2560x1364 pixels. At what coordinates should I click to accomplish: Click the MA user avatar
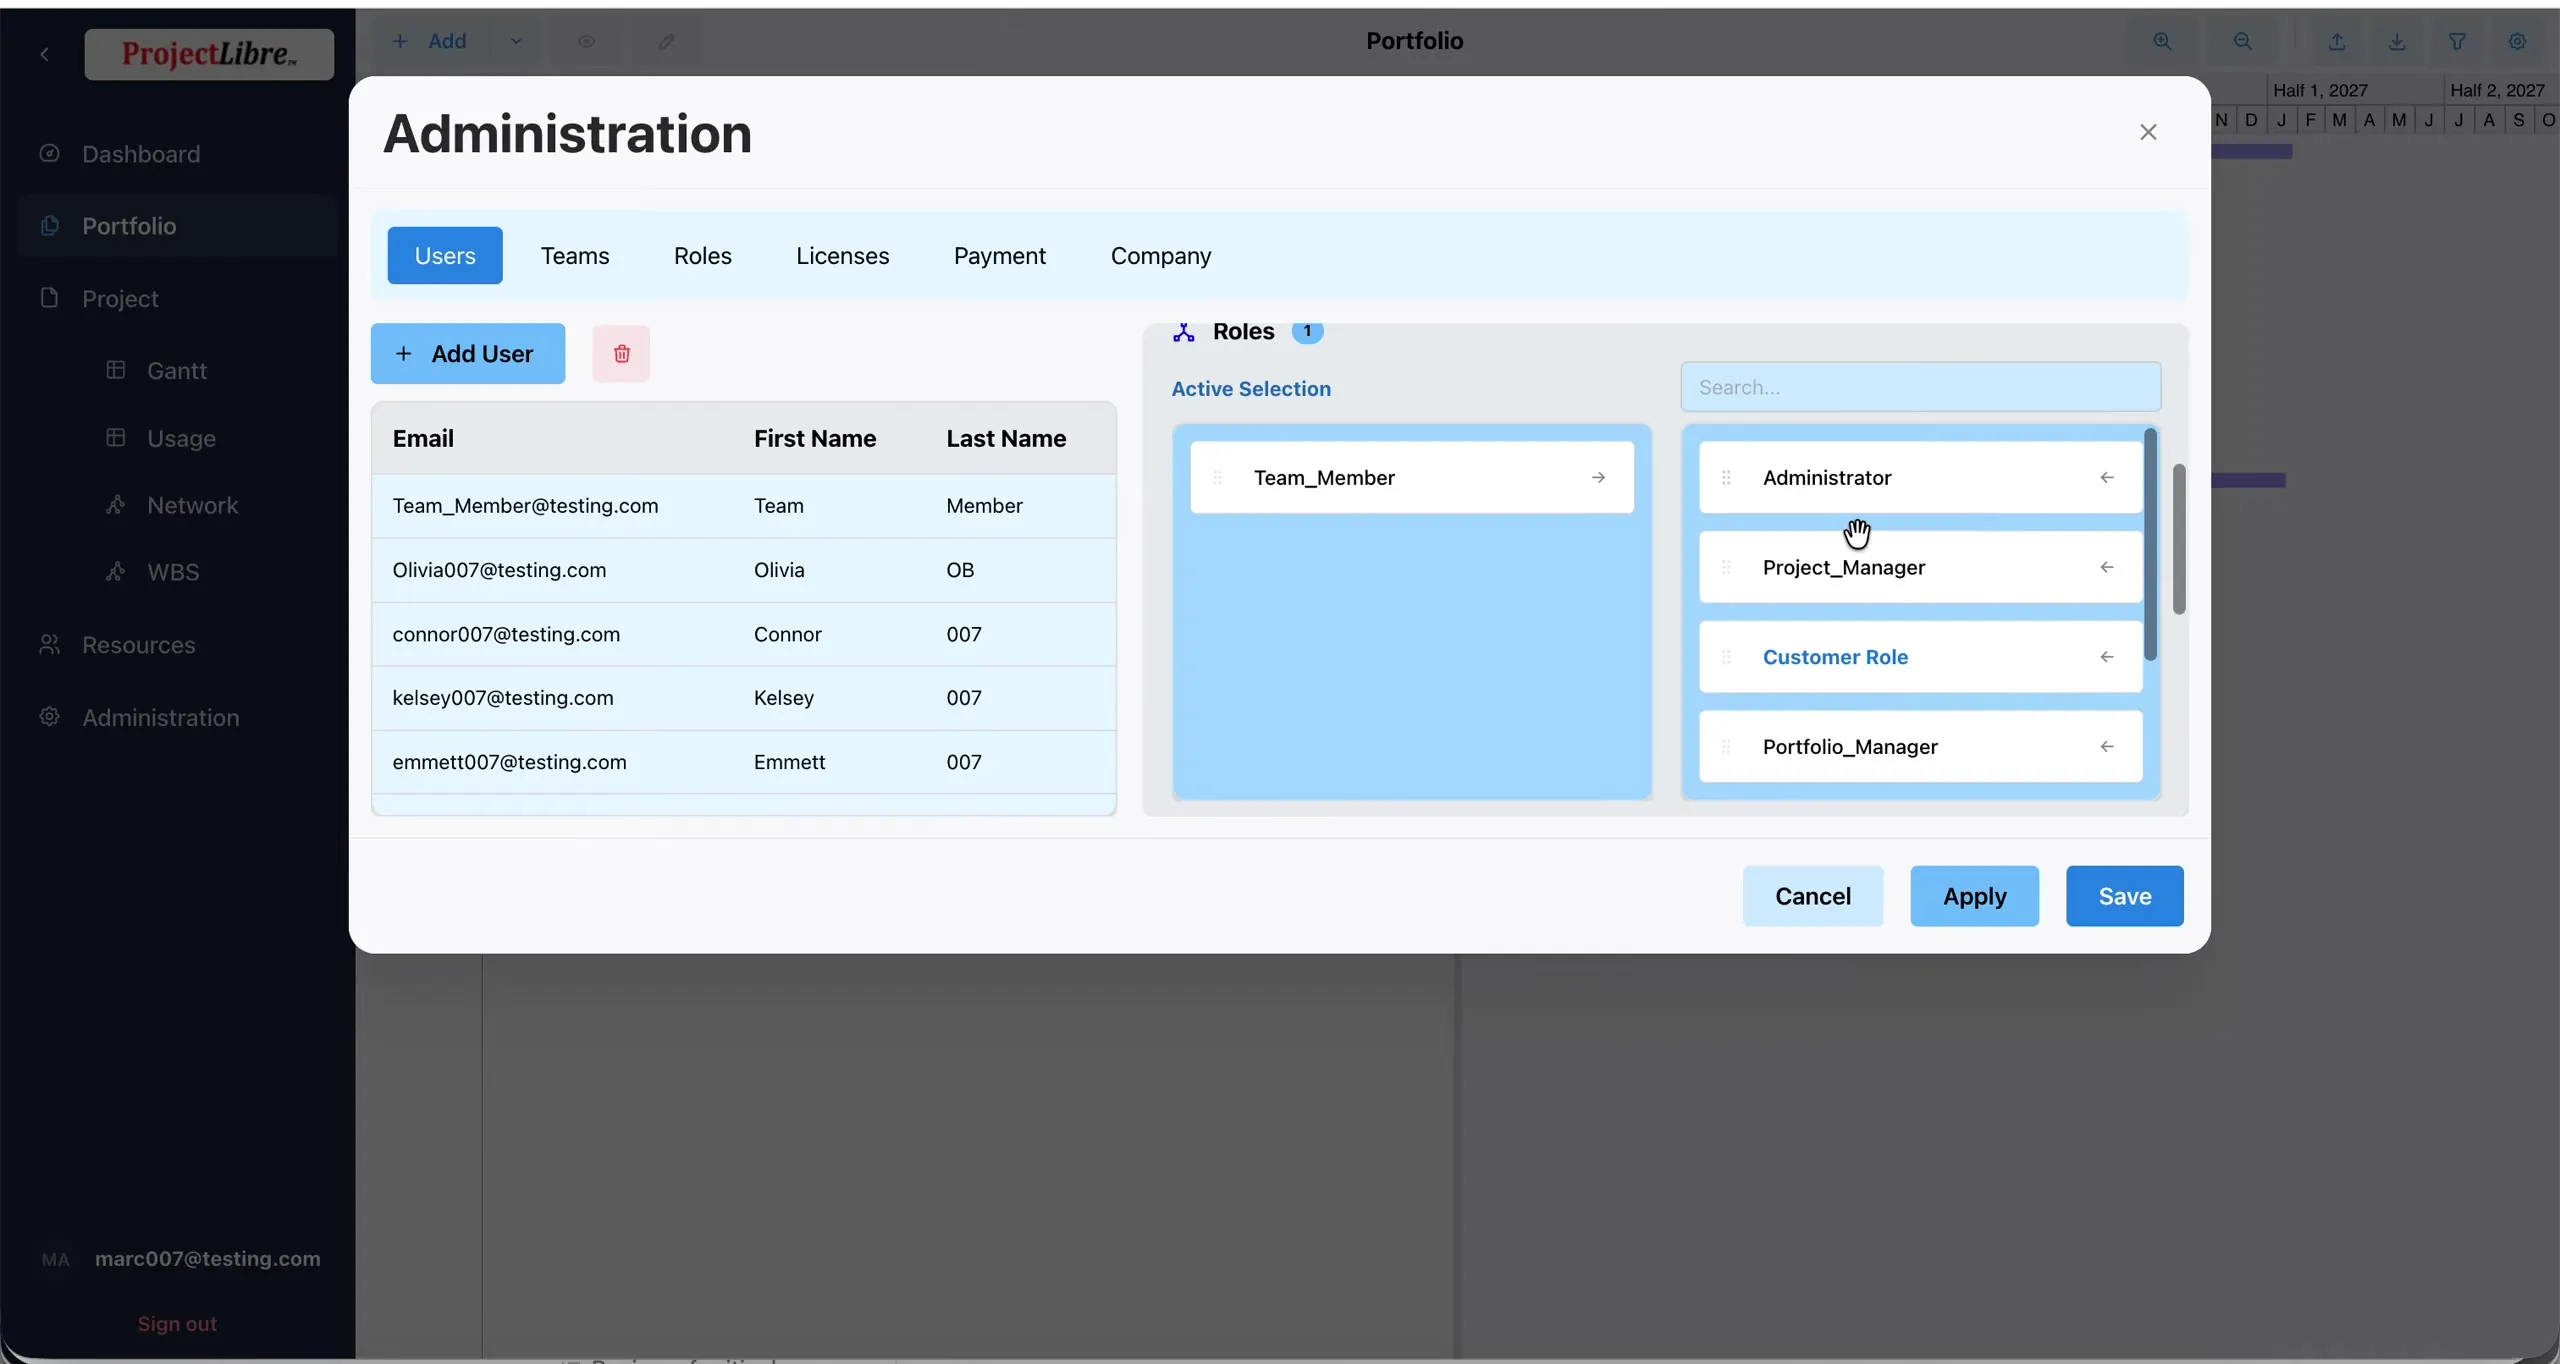tap(56, 1260)
